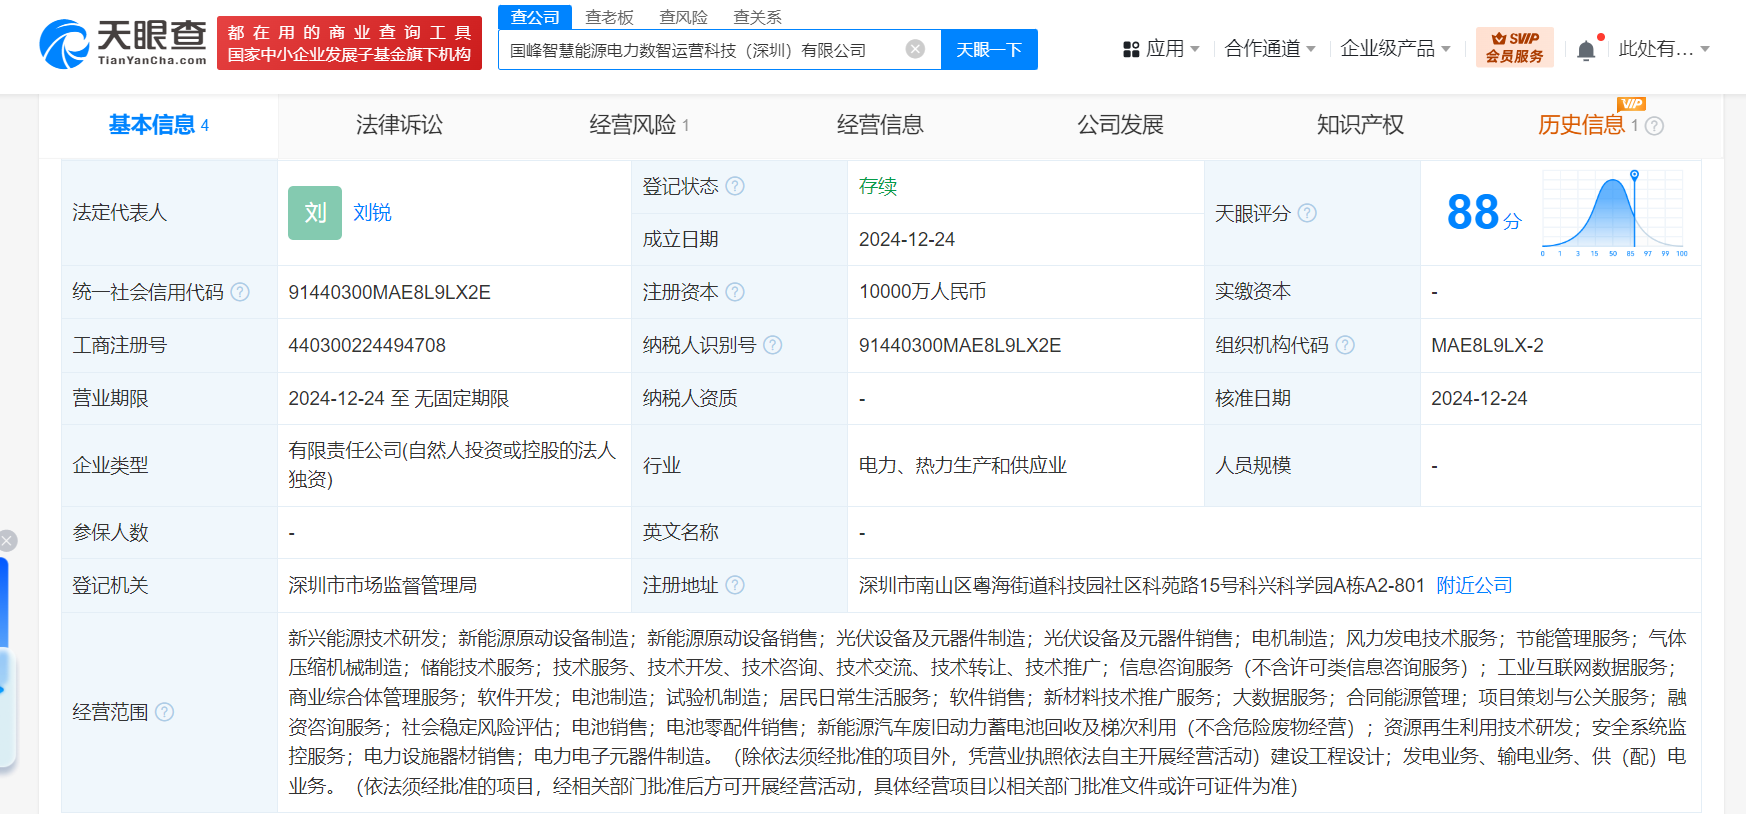
Task: Switch to the 知识产权 tab
Action: [x=1360, y=125]
